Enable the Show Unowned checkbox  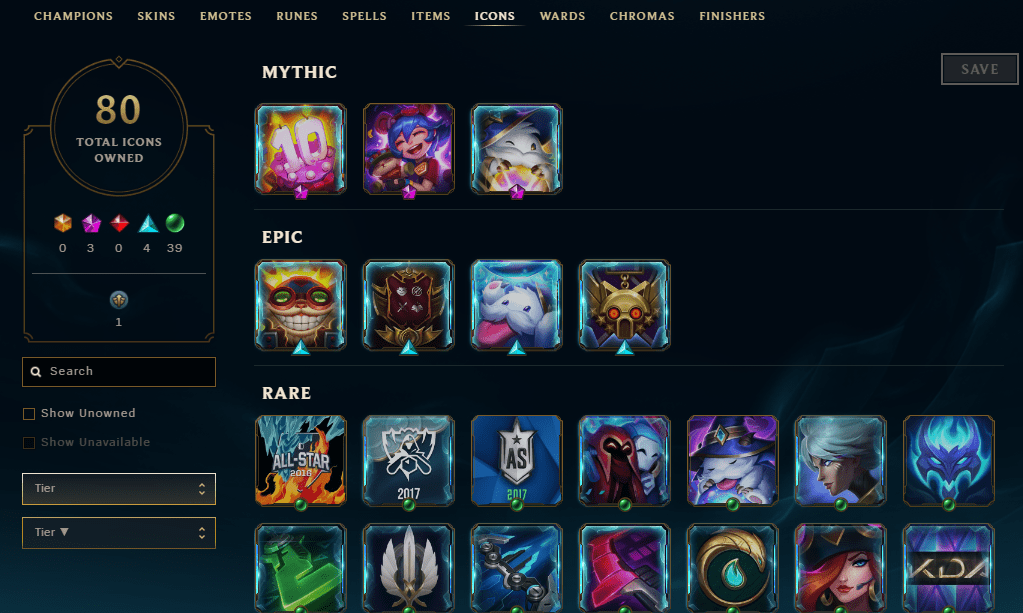[29, 413]
